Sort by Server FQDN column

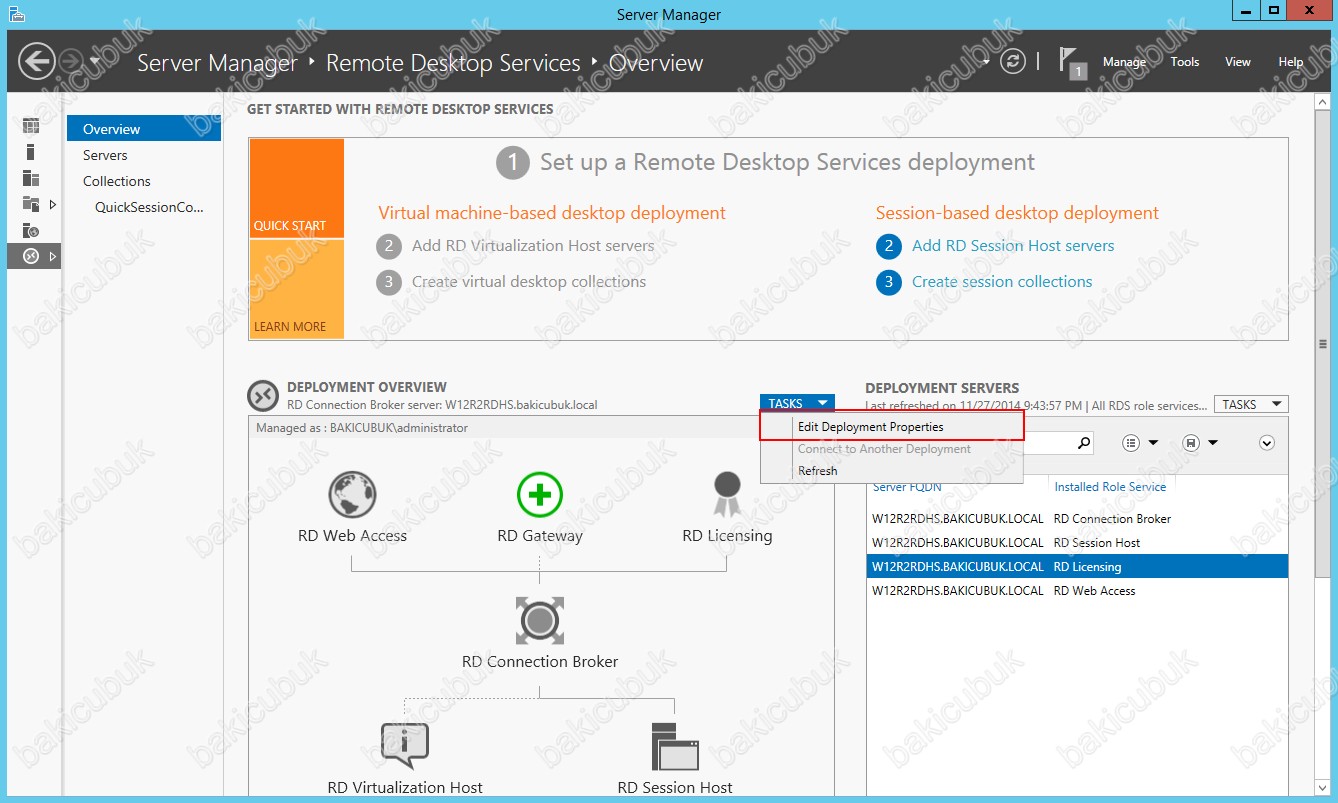click(907, 486)
